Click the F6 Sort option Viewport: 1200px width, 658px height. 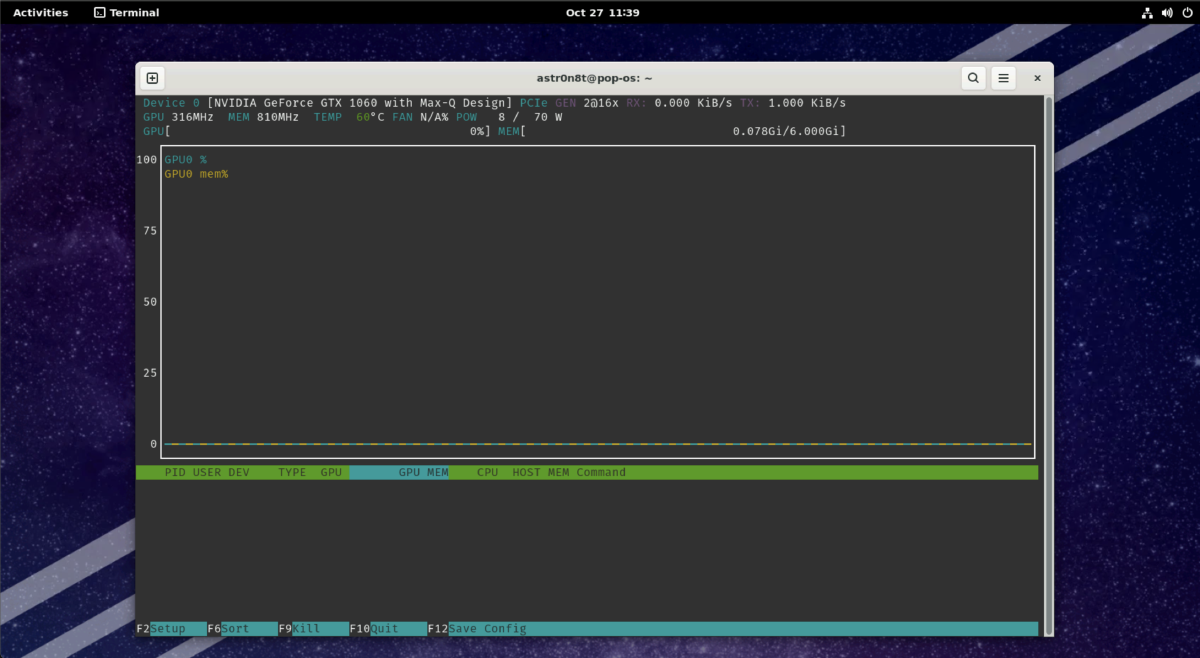236,629
